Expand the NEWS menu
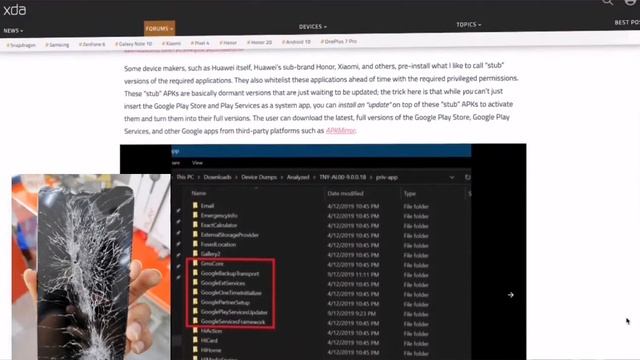The height and width of the screenshot is (360, 640). pos(13,31)
